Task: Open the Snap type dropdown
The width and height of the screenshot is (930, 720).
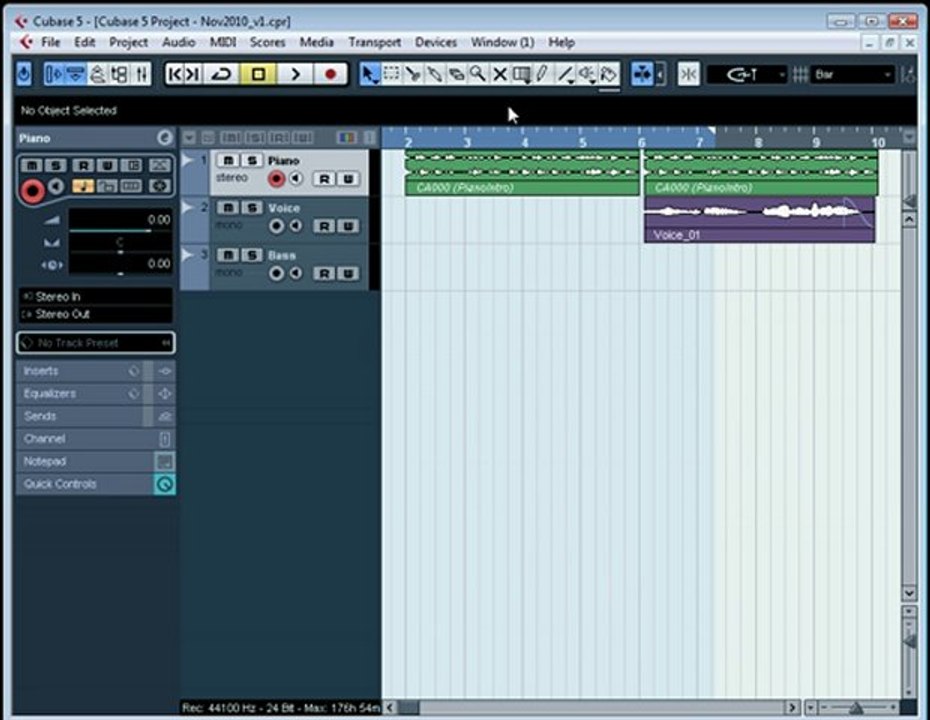Action: (747, 75)
